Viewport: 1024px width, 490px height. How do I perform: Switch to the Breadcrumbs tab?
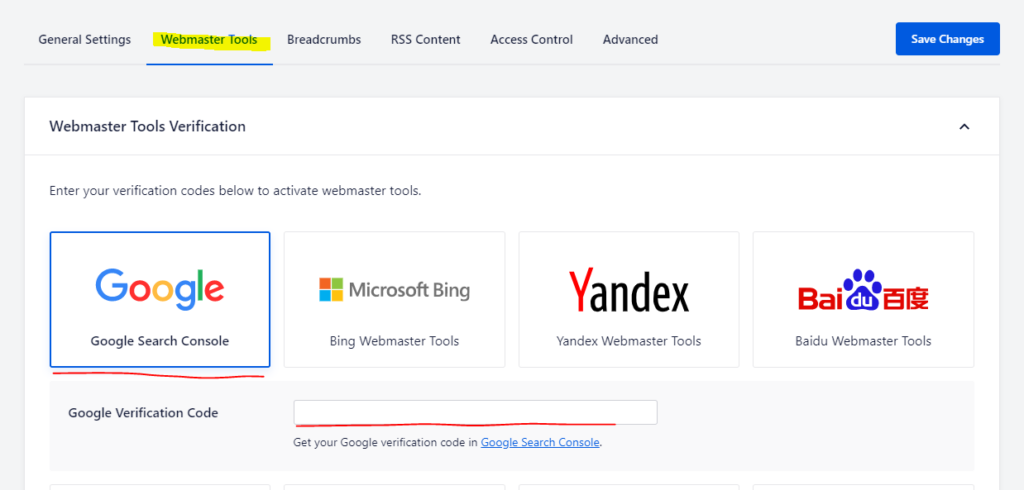coord(324,40)
